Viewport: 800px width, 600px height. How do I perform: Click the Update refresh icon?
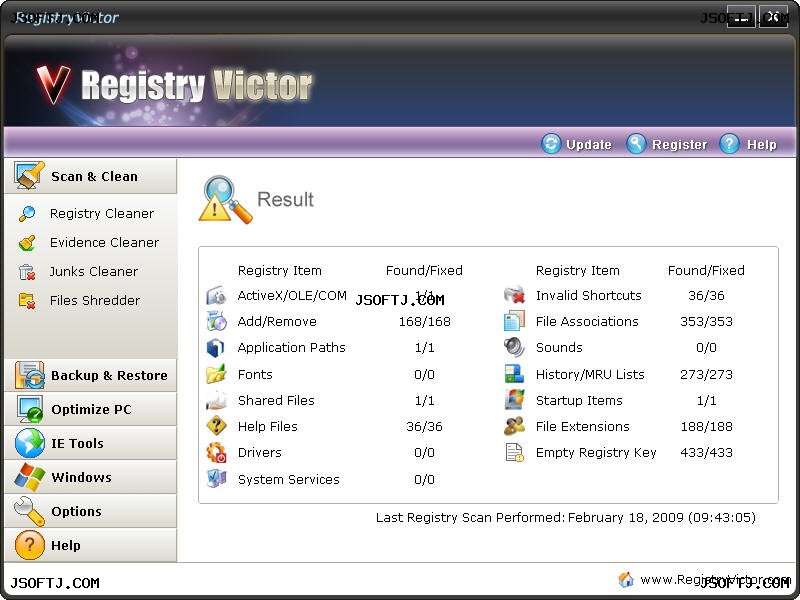click(551, 144)
